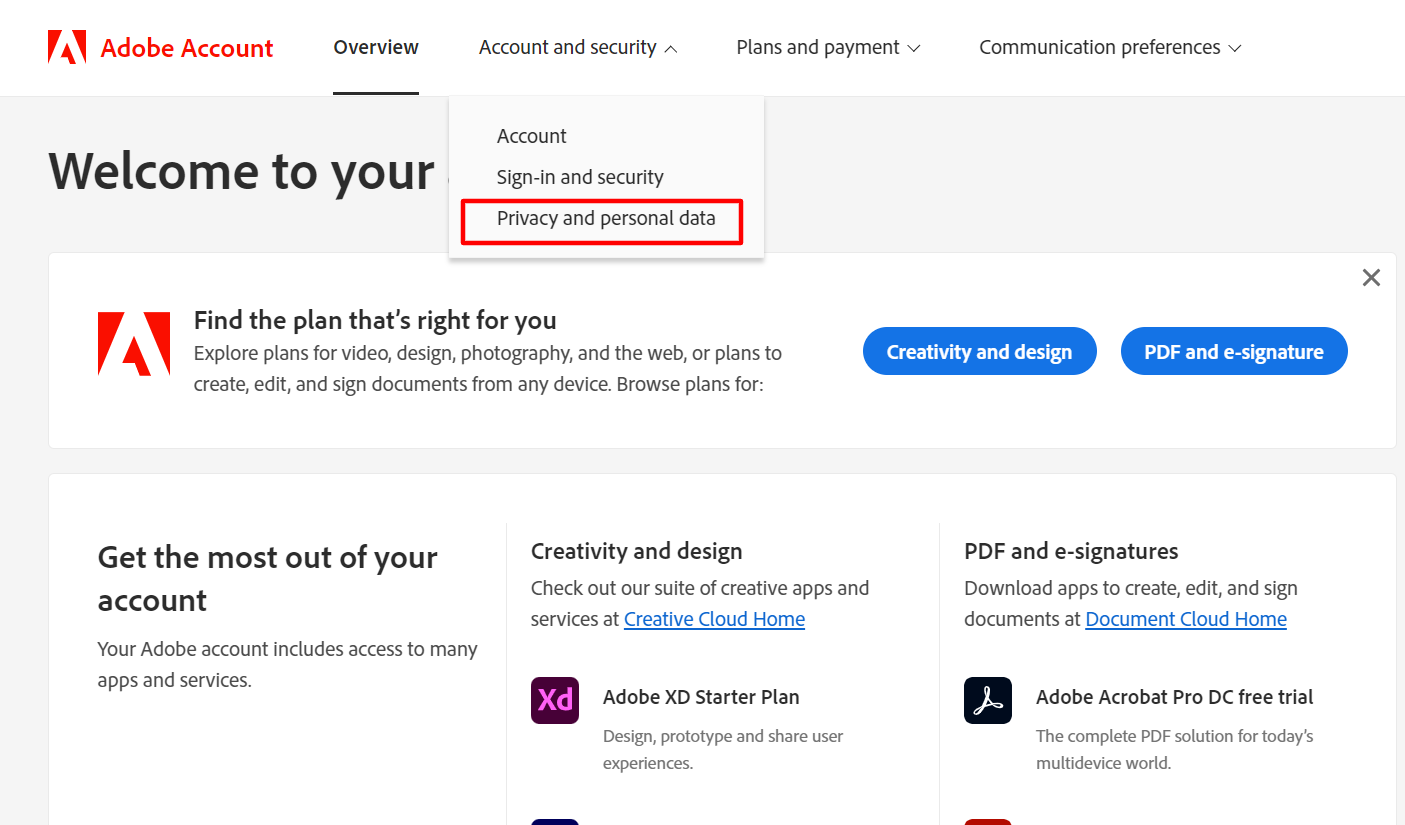The width and height of the screenshot is (1405, 825).
Task: Click the Creativity and design section heading
Action: [637, 551]
